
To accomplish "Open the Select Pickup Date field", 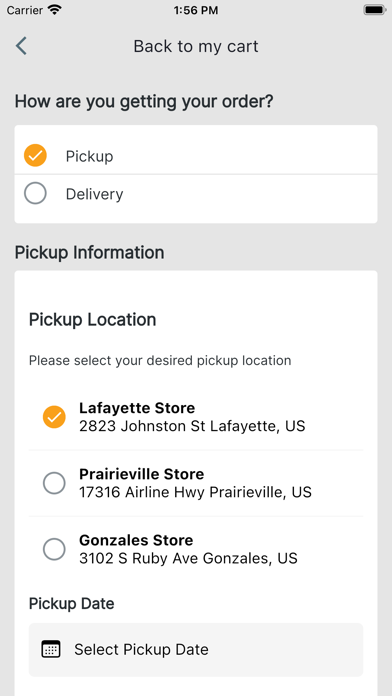I will (x=196, y=649).
